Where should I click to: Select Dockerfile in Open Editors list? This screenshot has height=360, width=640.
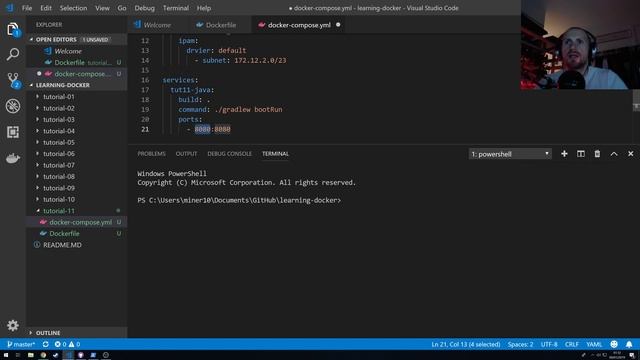point(77,62)
